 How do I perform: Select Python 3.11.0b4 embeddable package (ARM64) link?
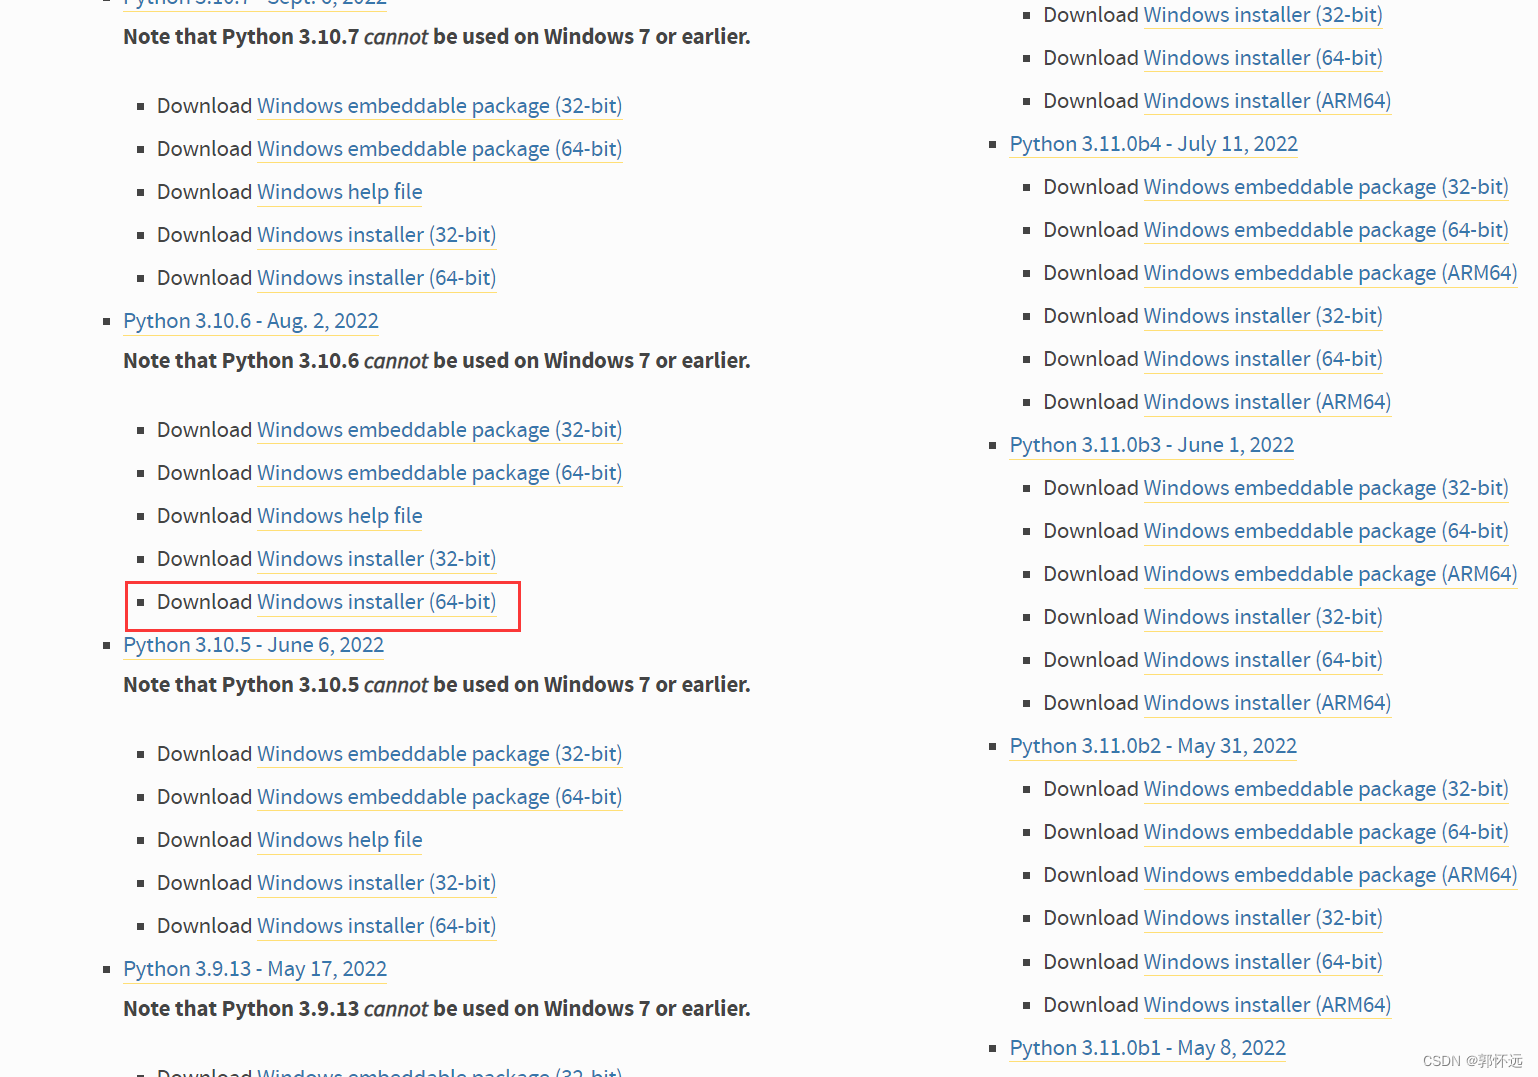point(1330,273)
